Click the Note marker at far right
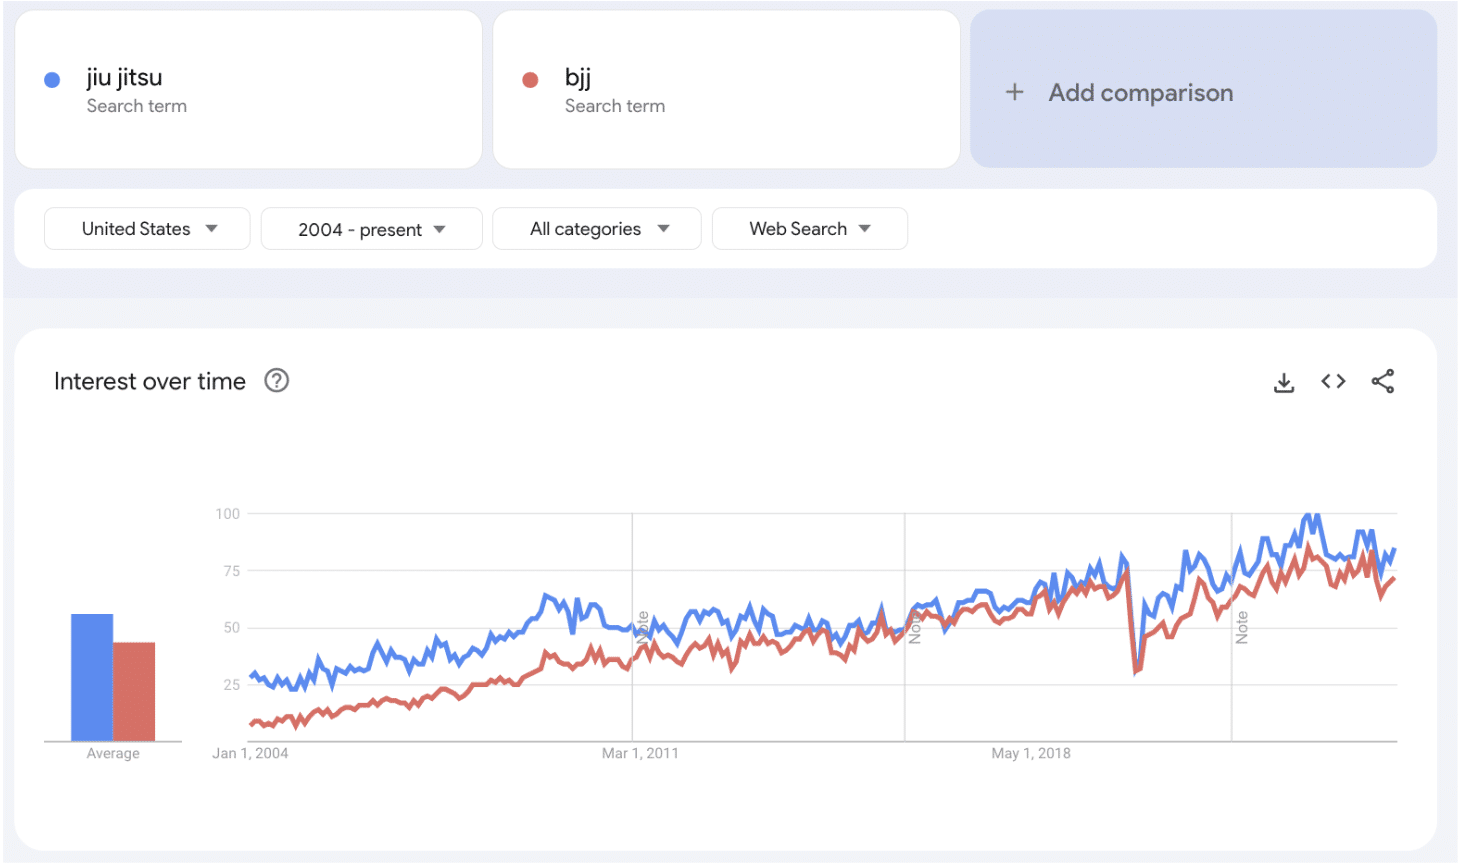 1242,627
